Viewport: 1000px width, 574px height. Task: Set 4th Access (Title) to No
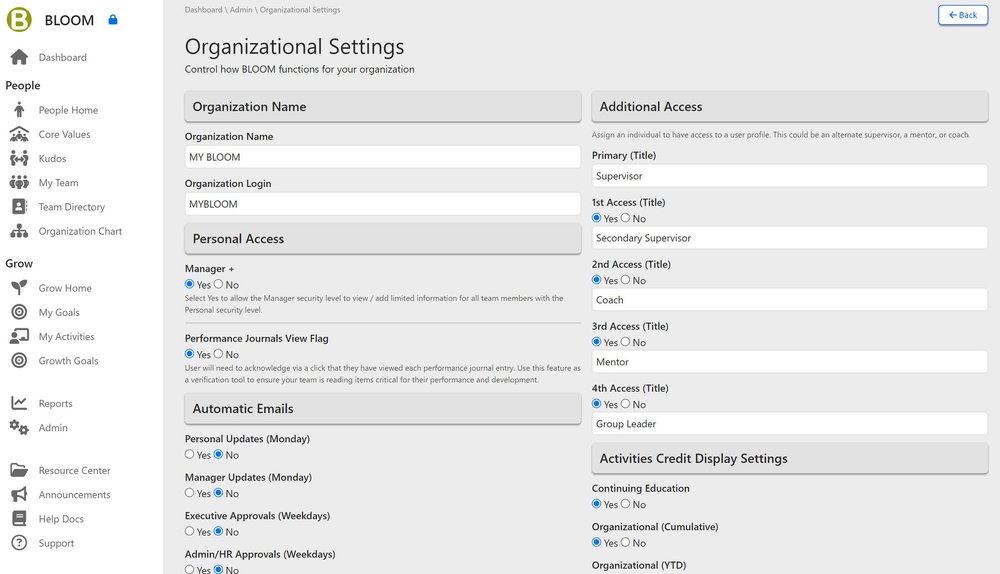click(626, 404)
